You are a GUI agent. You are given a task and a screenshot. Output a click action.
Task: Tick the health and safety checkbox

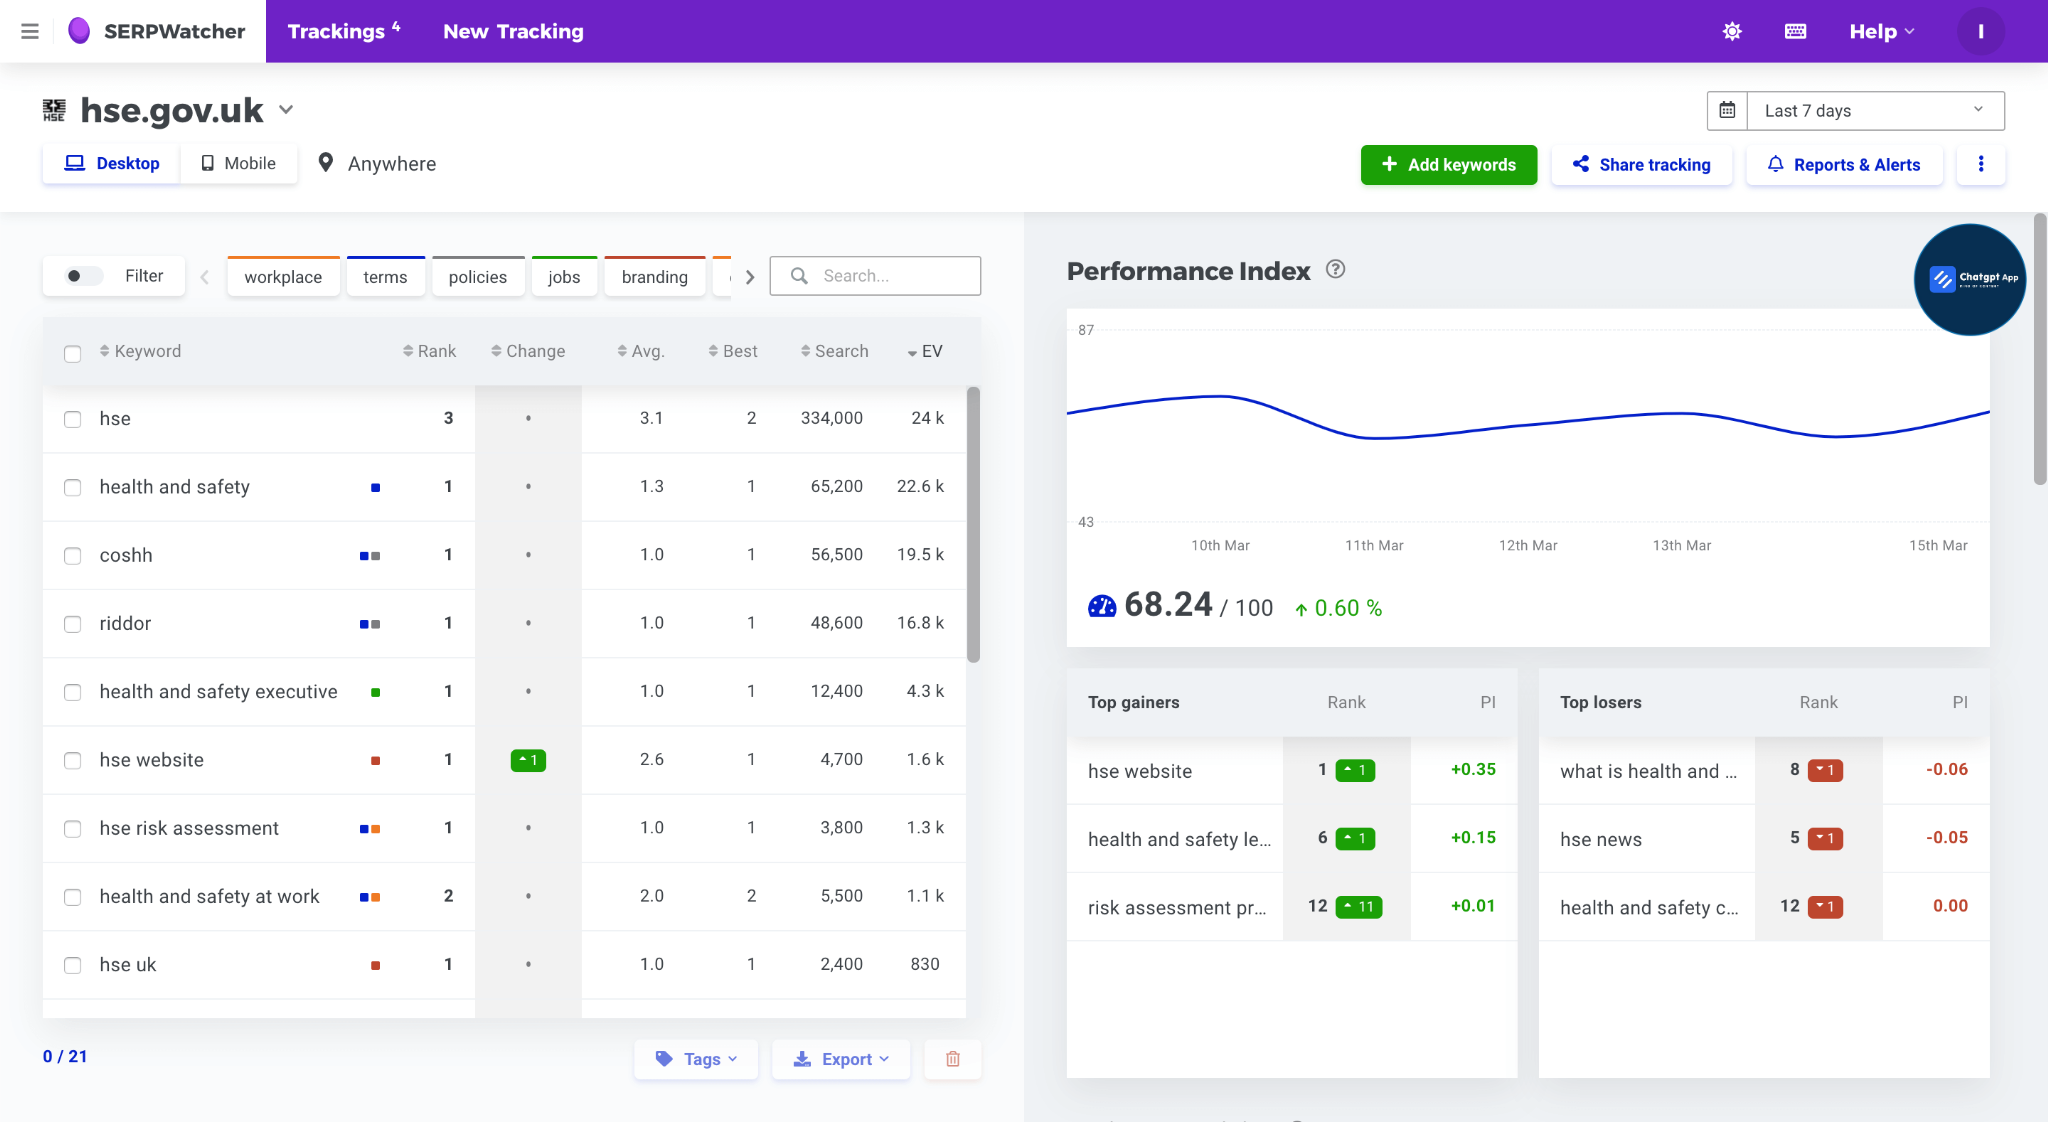pos(72,487)
